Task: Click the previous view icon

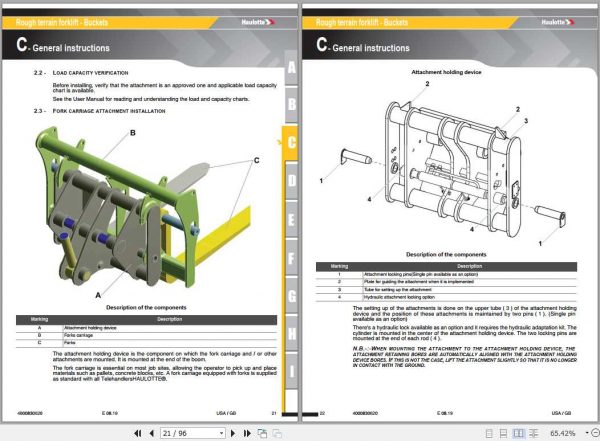Action: click(x=262, y=433)
